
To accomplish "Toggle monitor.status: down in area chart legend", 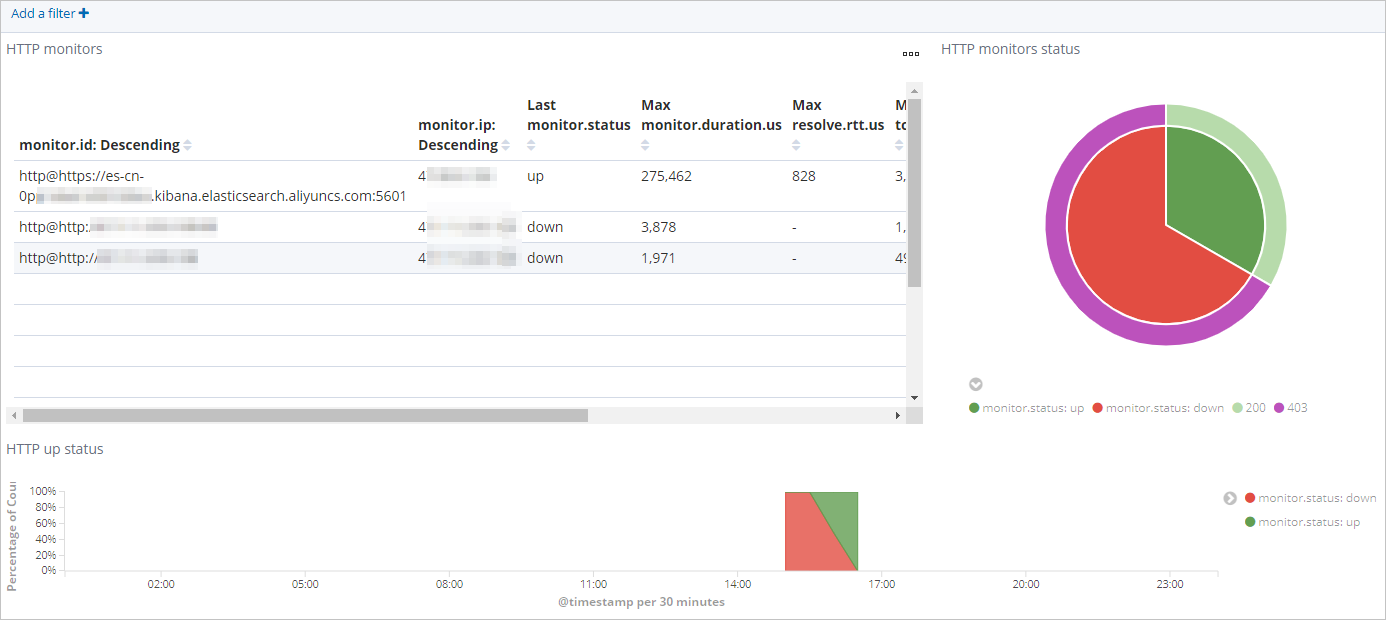I will [x=1310, y=498].
